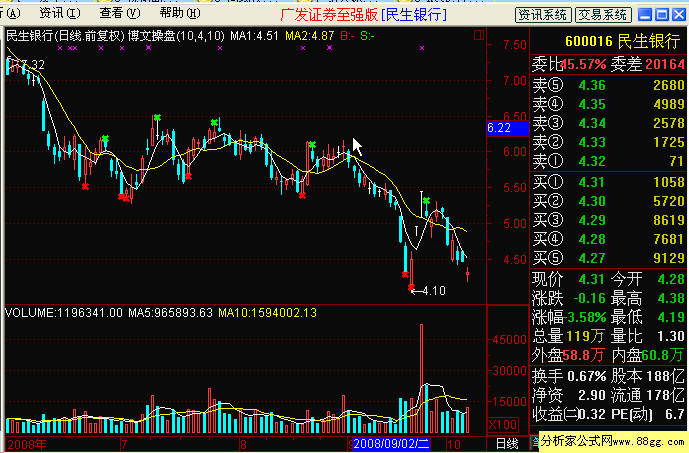Click the 换手 value 0.67%
This screenshot has width=689, height=453.
pyautogui.click(x=587, y=376)
